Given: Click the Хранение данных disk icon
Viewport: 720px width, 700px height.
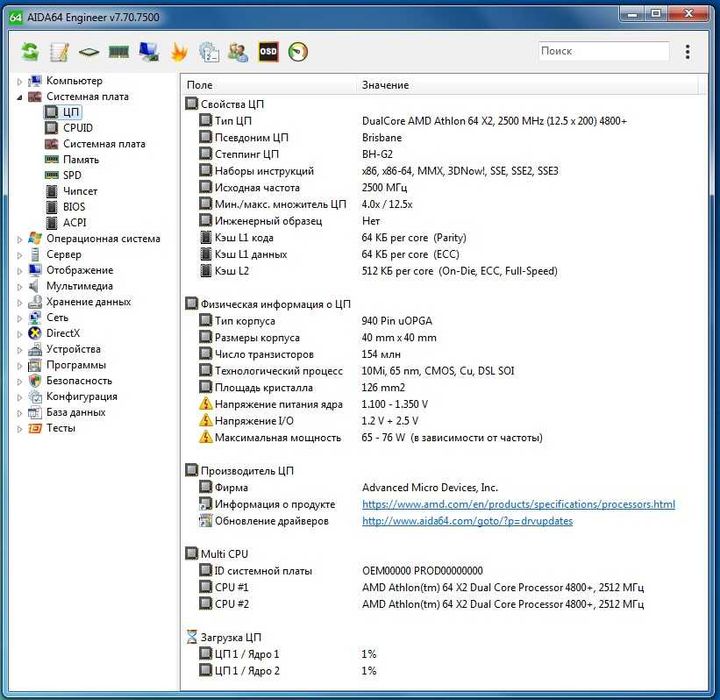Looking at the screenshot, I should [x=35, y=302].
